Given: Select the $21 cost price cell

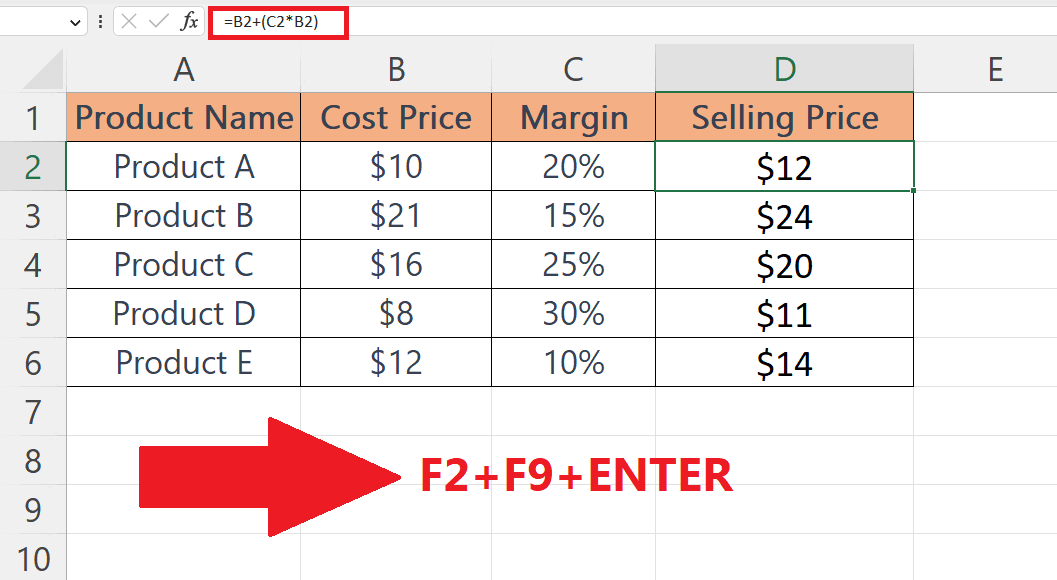Looking at the screenshot, I should pyautogui.click(x=396, y=215).
